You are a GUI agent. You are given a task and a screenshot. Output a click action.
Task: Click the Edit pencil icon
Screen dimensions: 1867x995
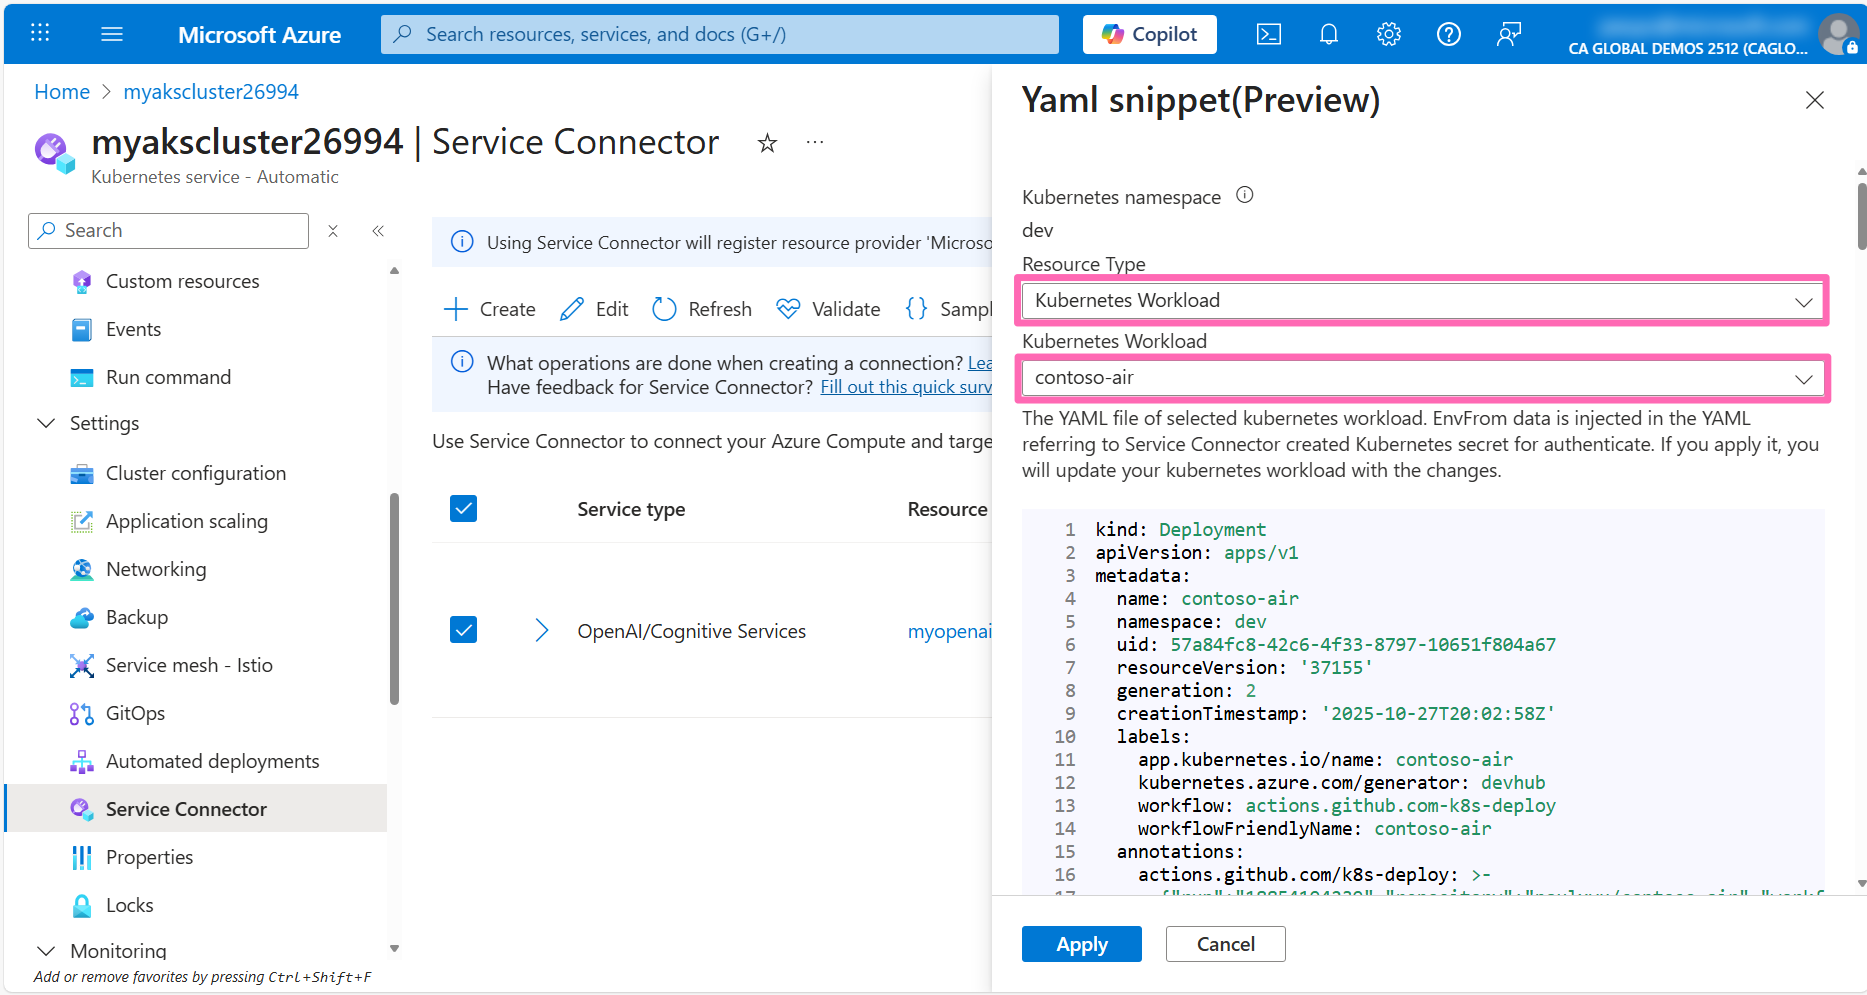click(592, 308)
